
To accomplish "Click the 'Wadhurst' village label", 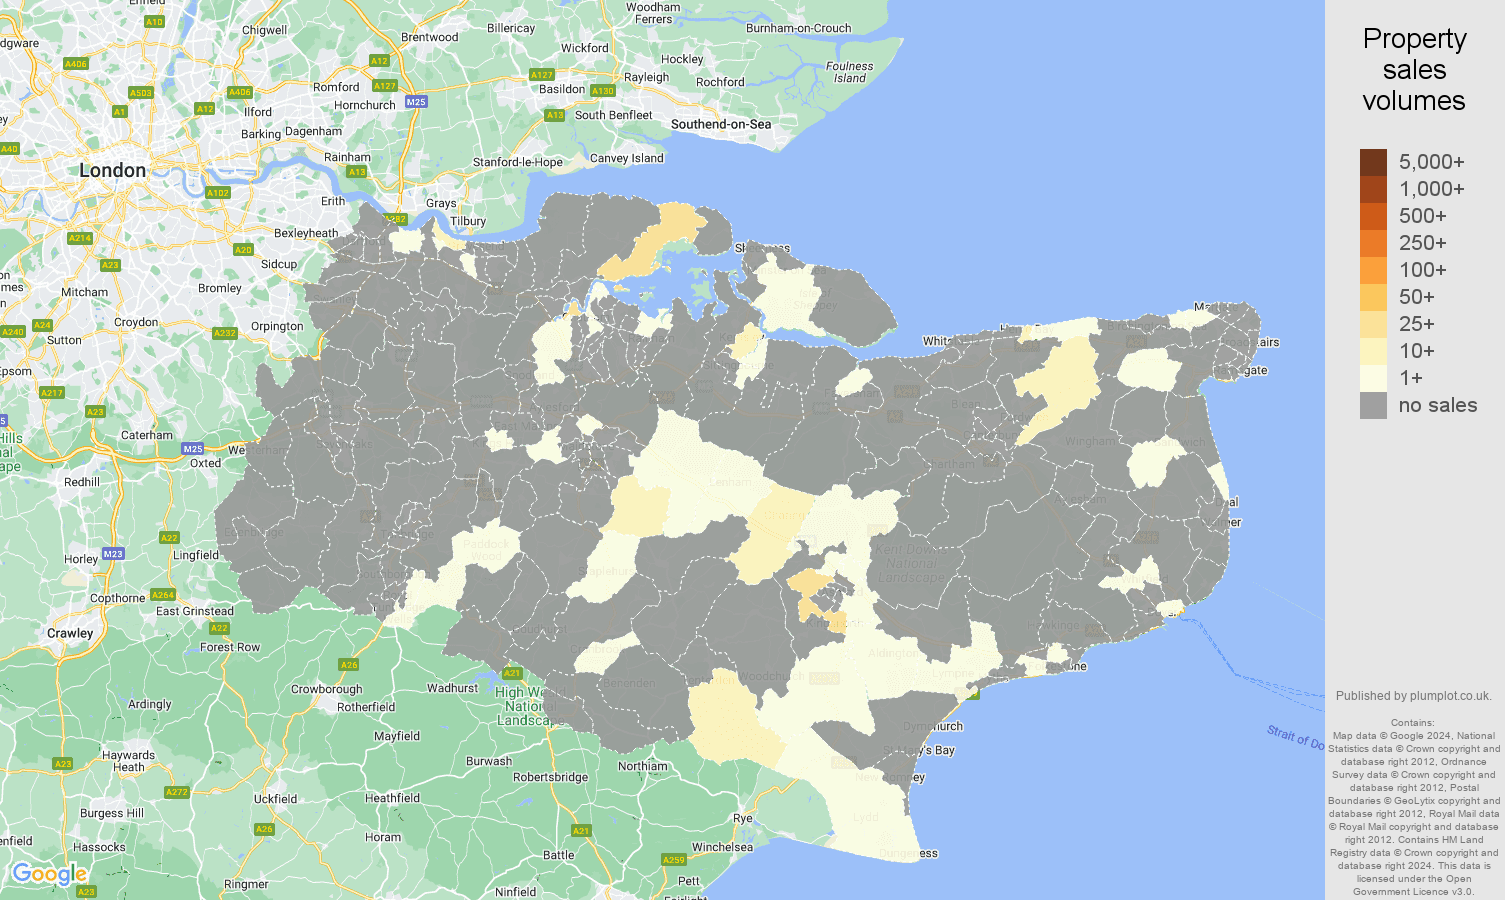I will (453, 688).
